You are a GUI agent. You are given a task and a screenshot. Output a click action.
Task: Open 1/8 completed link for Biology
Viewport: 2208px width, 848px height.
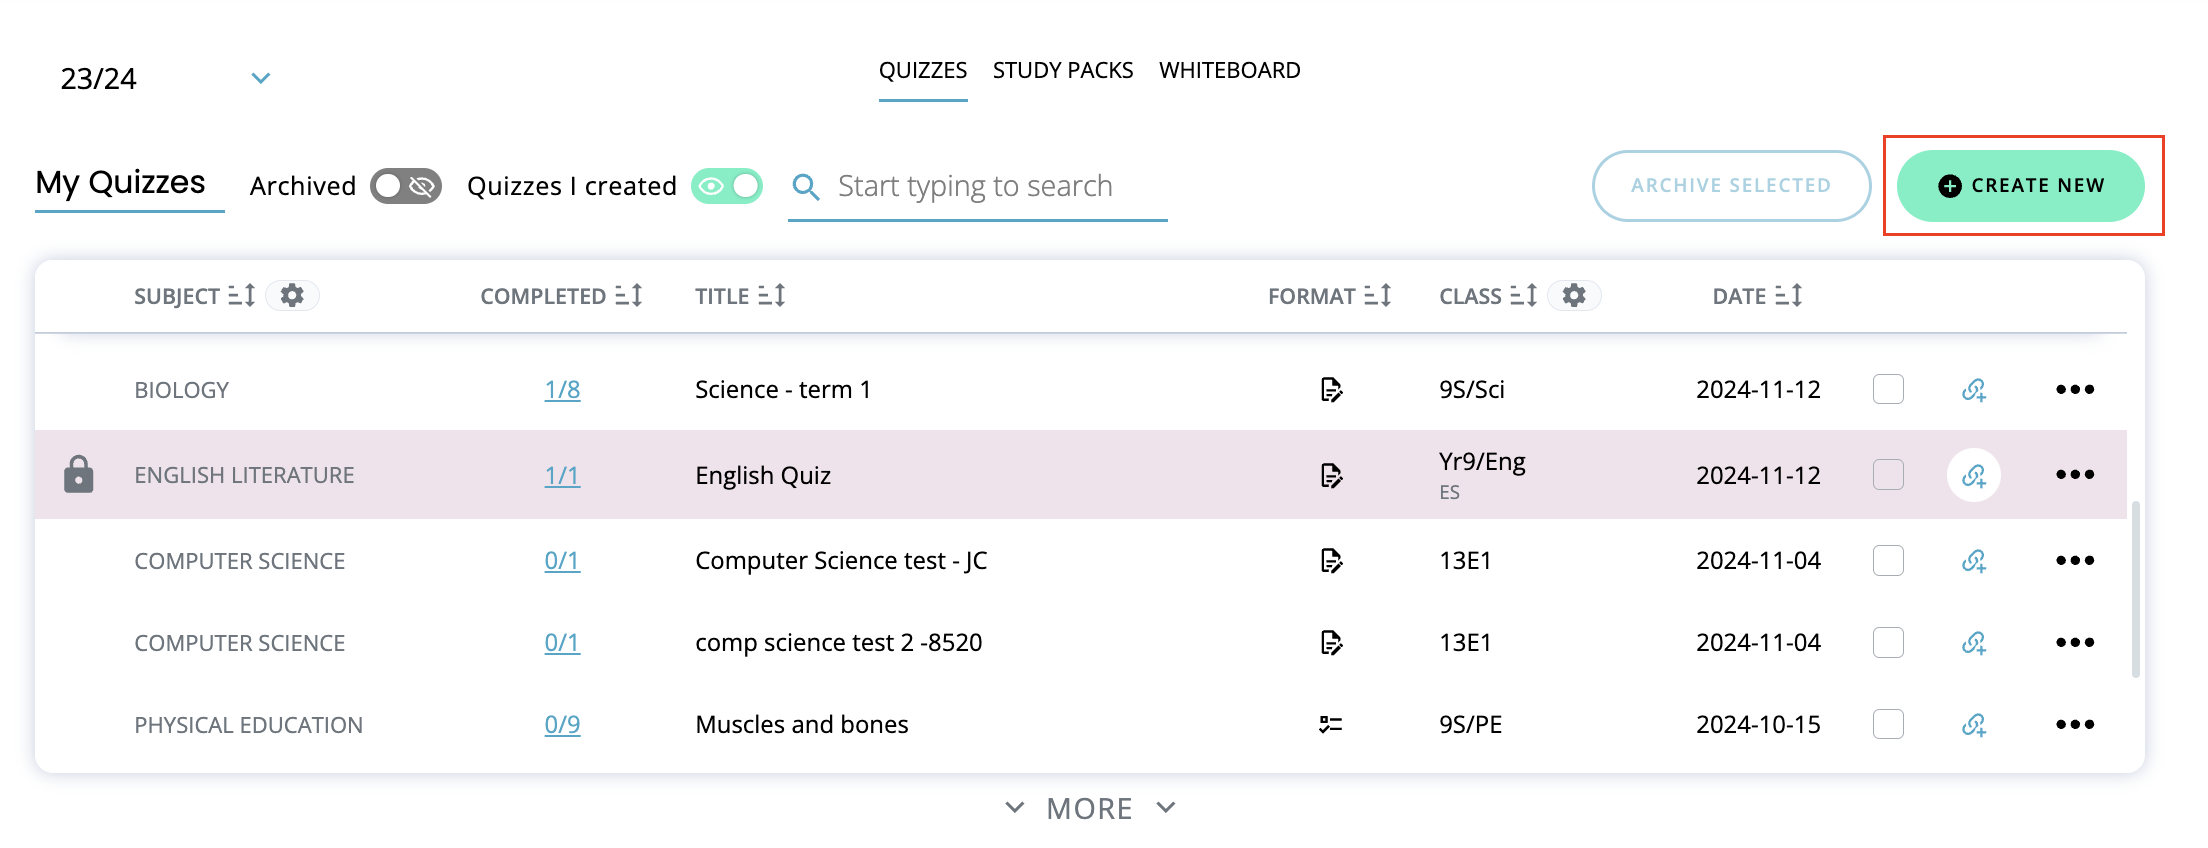point(562,390)
